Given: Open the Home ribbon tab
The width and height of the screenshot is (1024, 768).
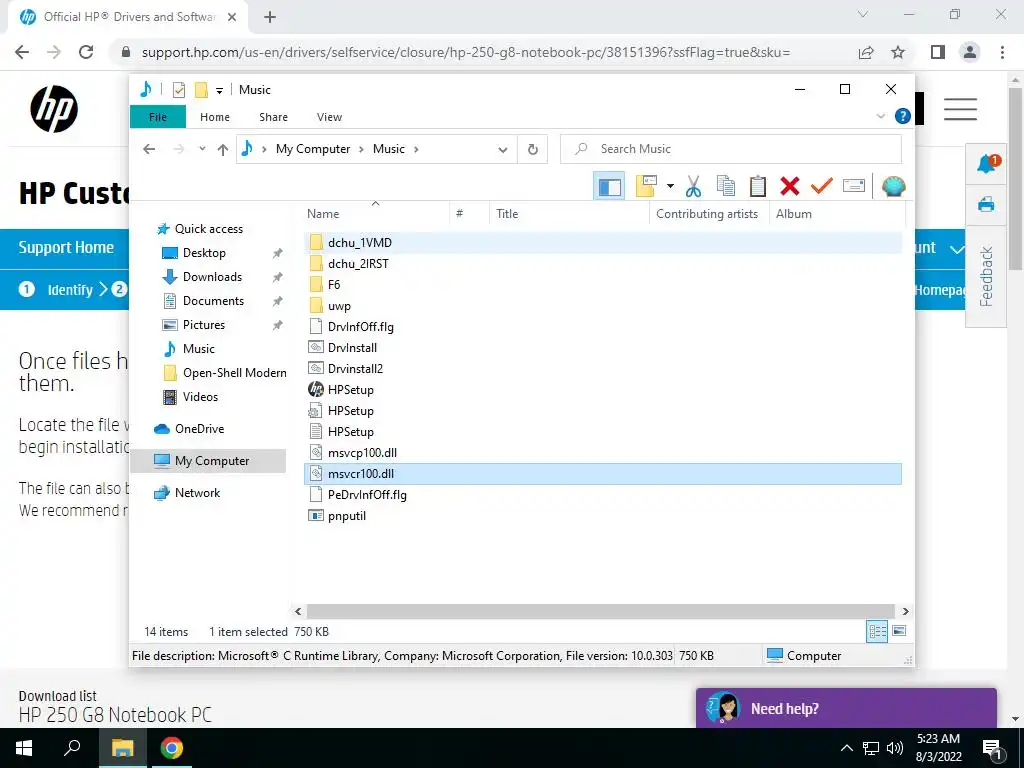Looking at the screenshot, I should (x=215, y=117).
